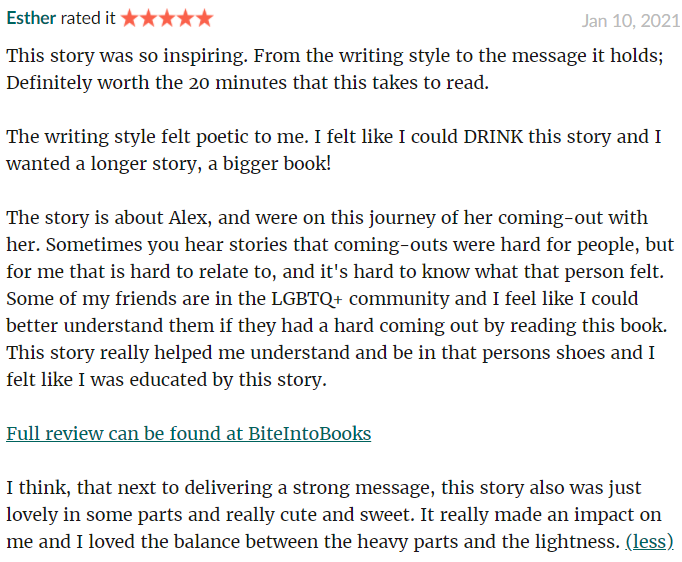Screen dimensions: 682x562
Task: Click the second rating star
Action: click(148, 18)
